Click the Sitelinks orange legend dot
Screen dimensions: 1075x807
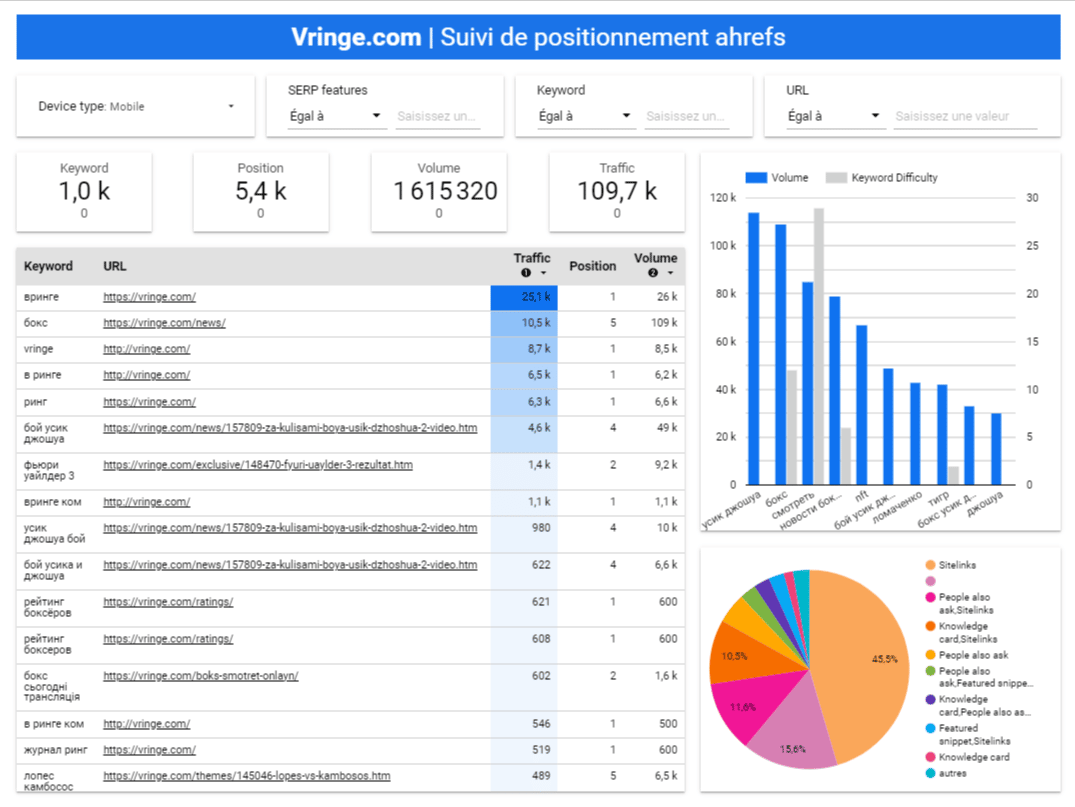click(x=930, y=565)
